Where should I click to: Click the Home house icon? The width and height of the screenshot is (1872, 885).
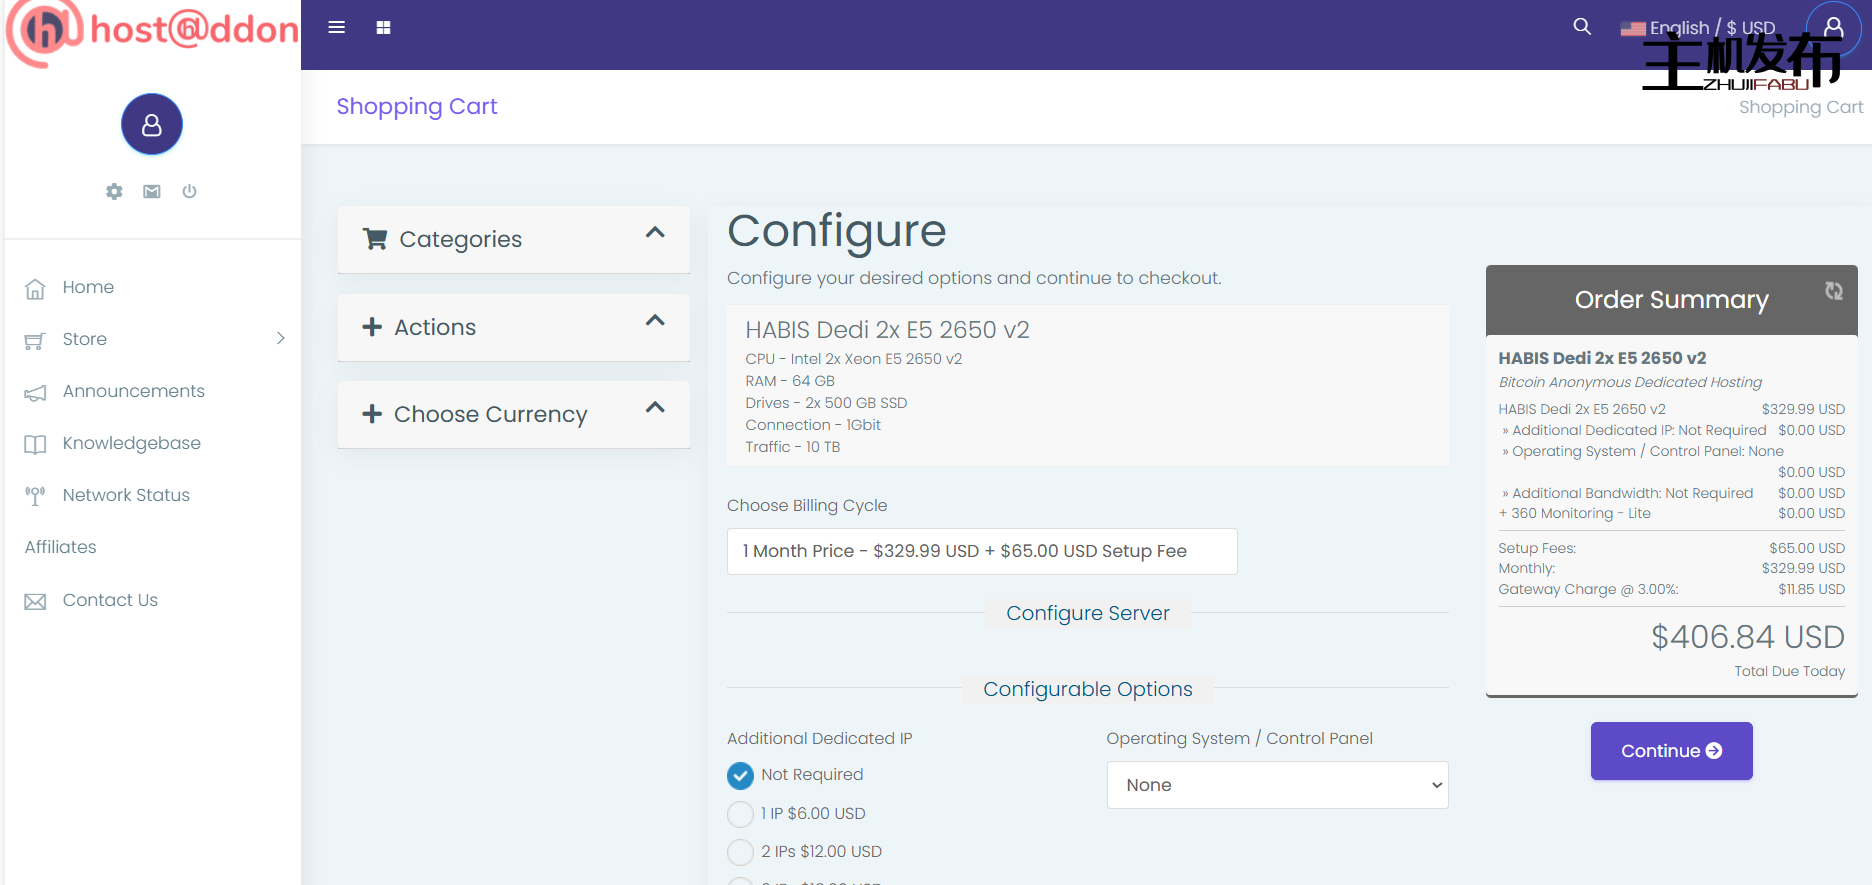pyautogui.click(x=35, y=289)
